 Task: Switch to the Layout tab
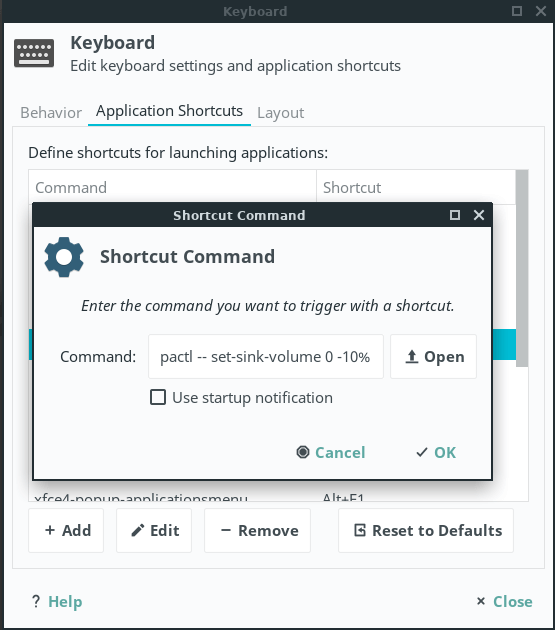(281, 112)
